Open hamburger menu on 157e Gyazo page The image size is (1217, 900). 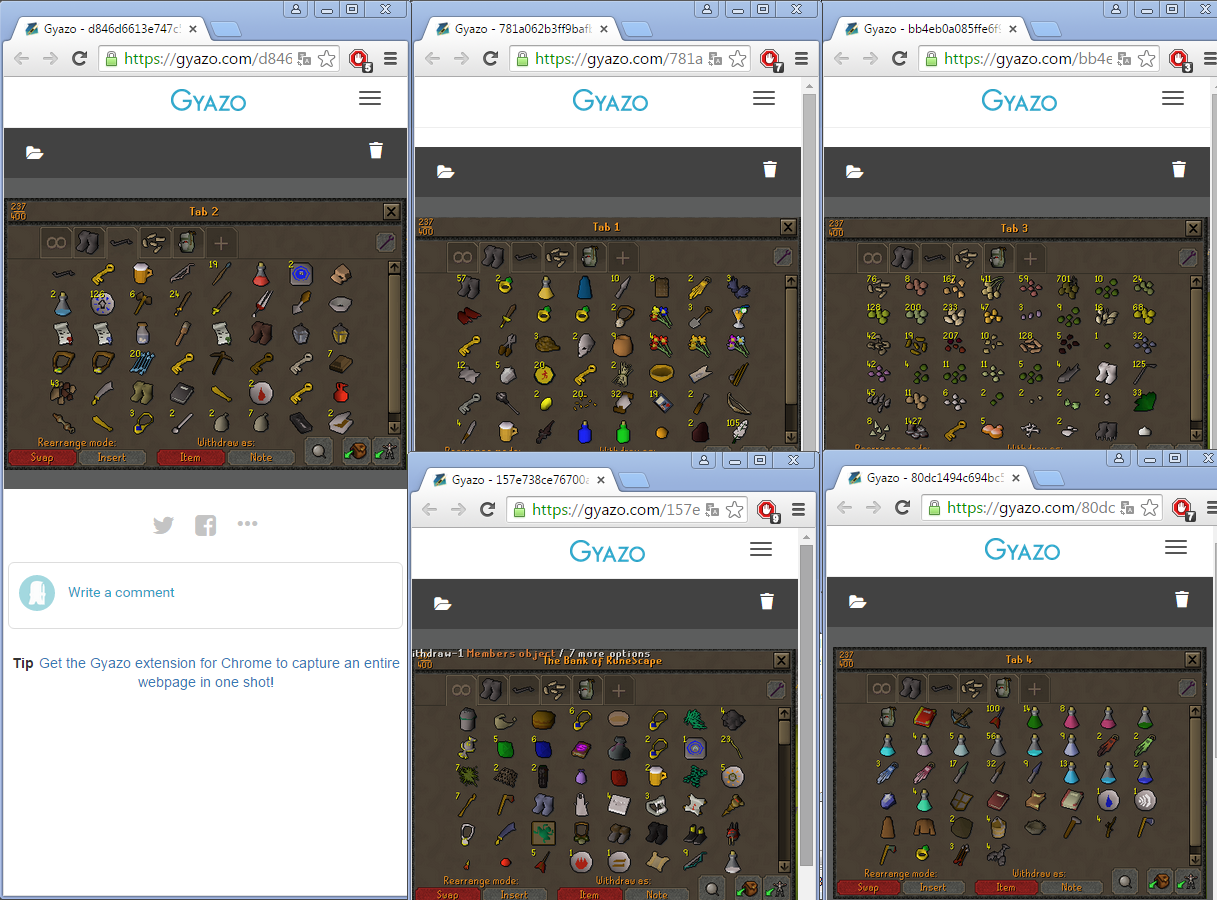(761, 549)
